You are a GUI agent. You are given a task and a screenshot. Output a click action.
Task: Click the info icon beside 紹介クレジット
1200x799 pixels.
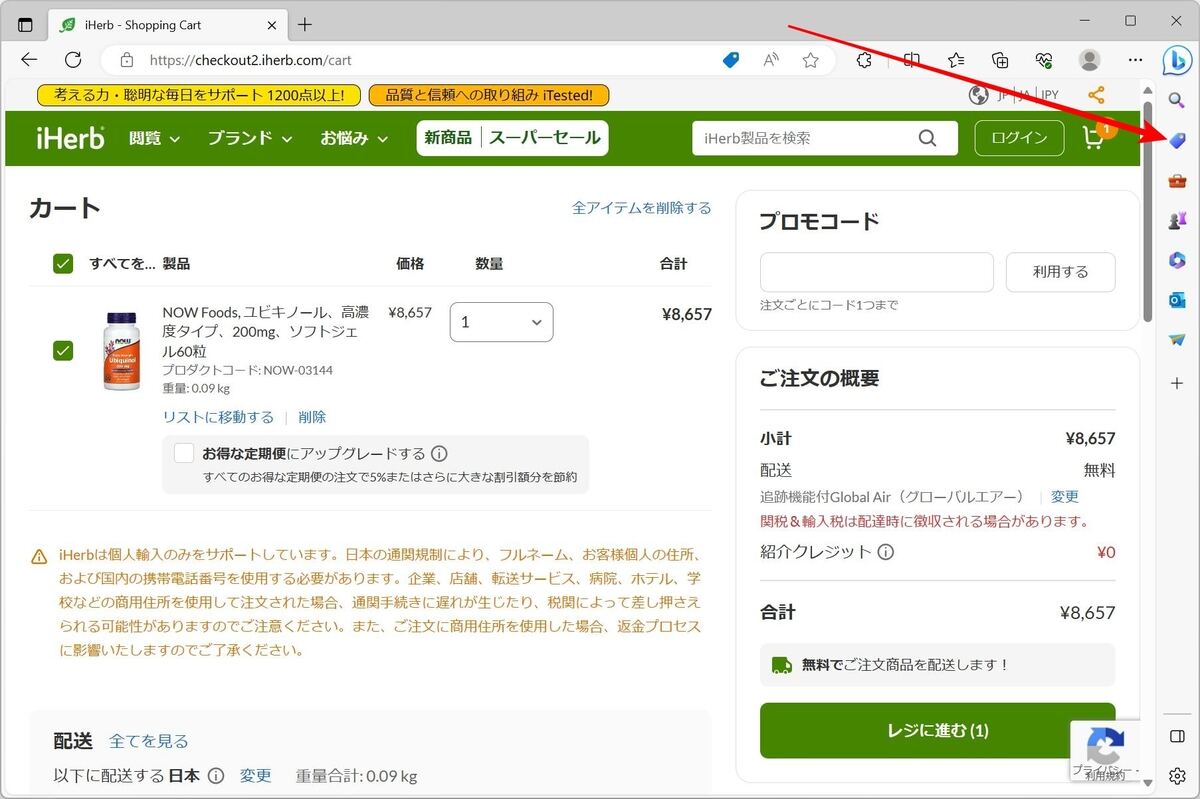tap(885, 552)
